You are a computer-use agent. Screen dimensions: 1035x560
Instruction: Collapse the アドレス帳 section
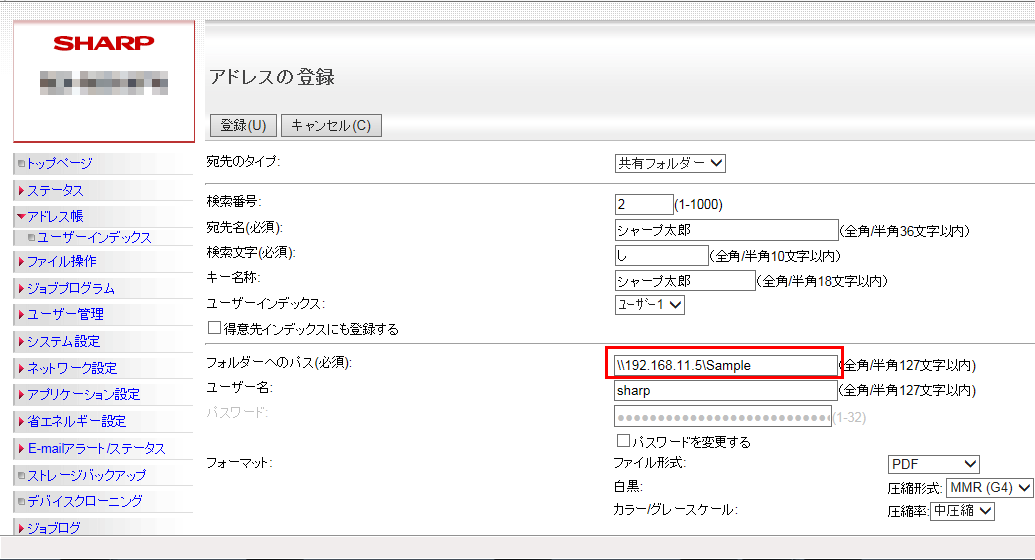54,216
